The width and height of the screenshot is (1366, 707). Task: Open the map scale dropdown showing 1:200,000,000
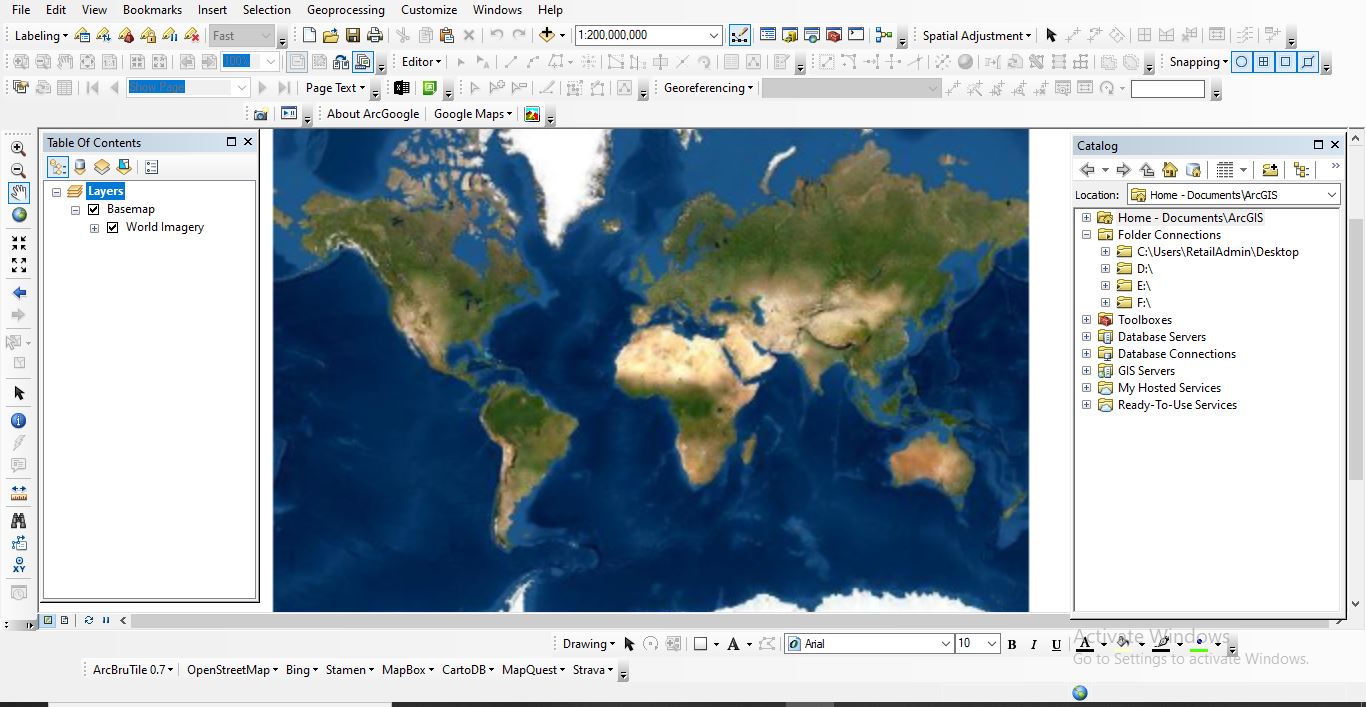[x=713, y=34]
